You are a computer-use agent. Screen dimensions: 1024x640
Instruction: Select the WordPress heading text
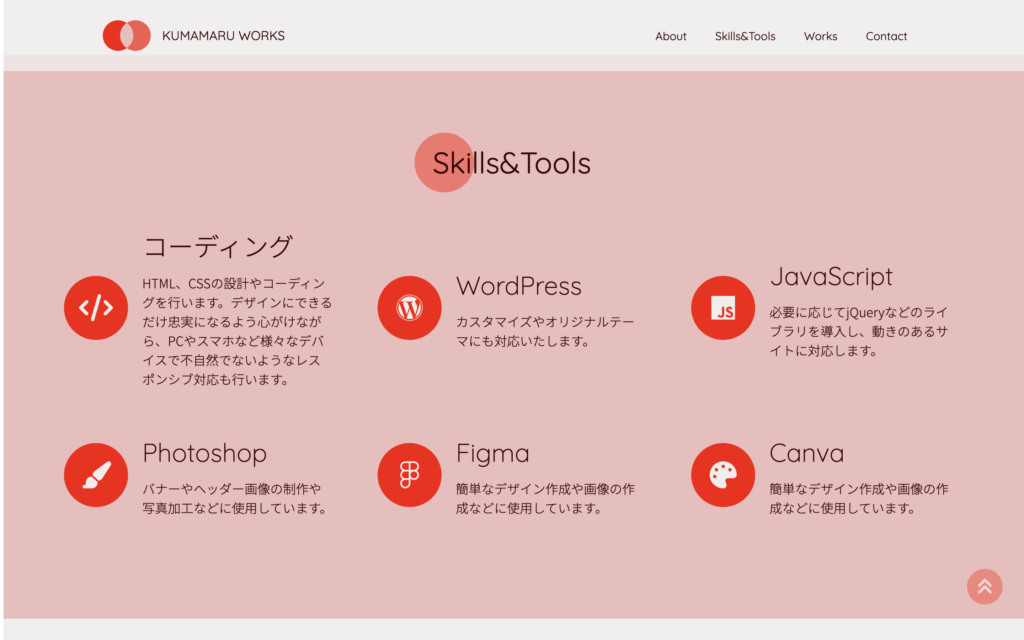(x=518, y=286)
